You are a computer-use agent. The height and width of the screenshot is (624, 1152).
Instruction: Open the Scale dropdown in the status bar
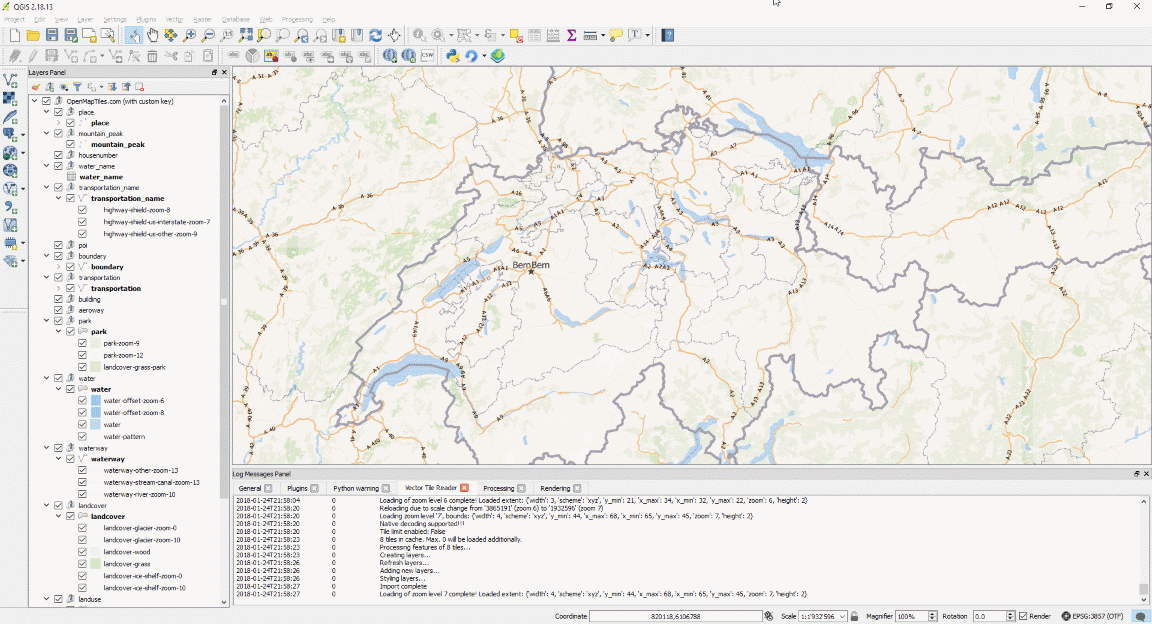point(843,616)
